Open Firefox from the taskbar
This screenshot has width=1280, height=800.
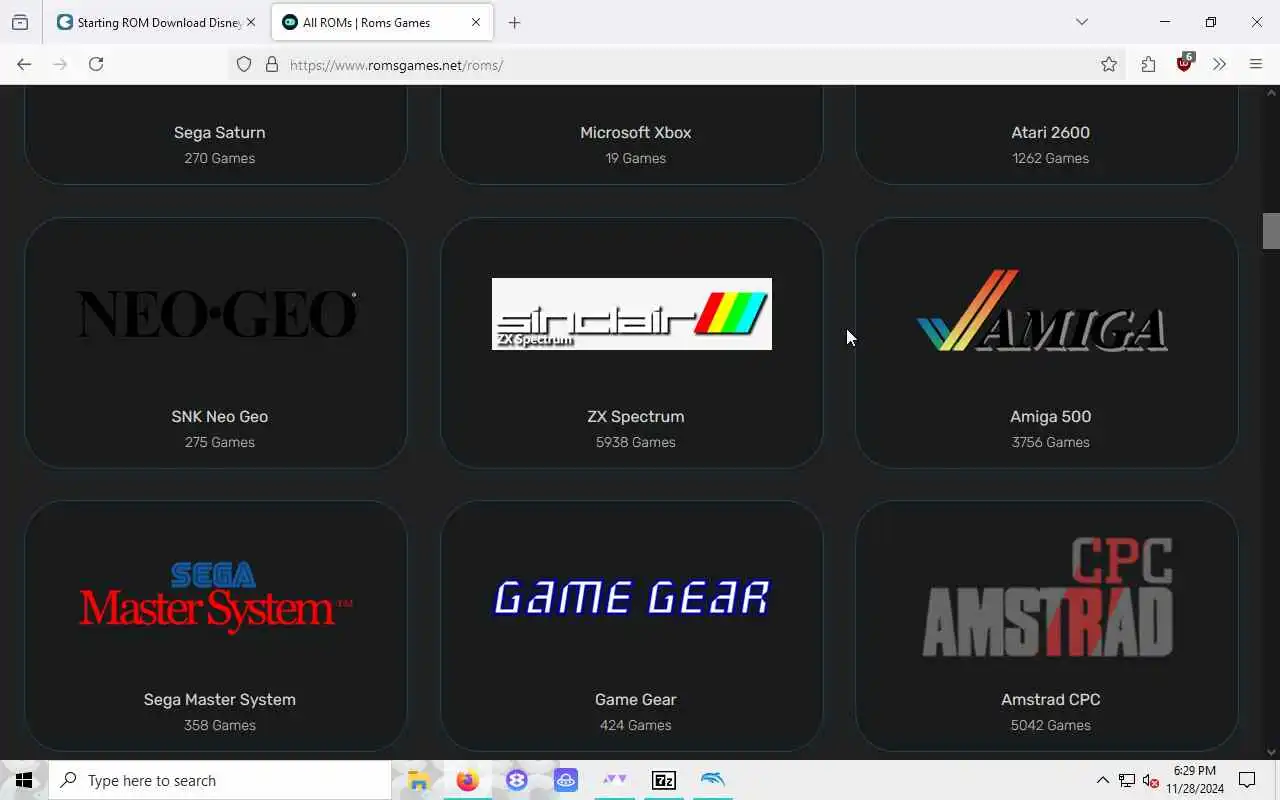coord(467,780)
